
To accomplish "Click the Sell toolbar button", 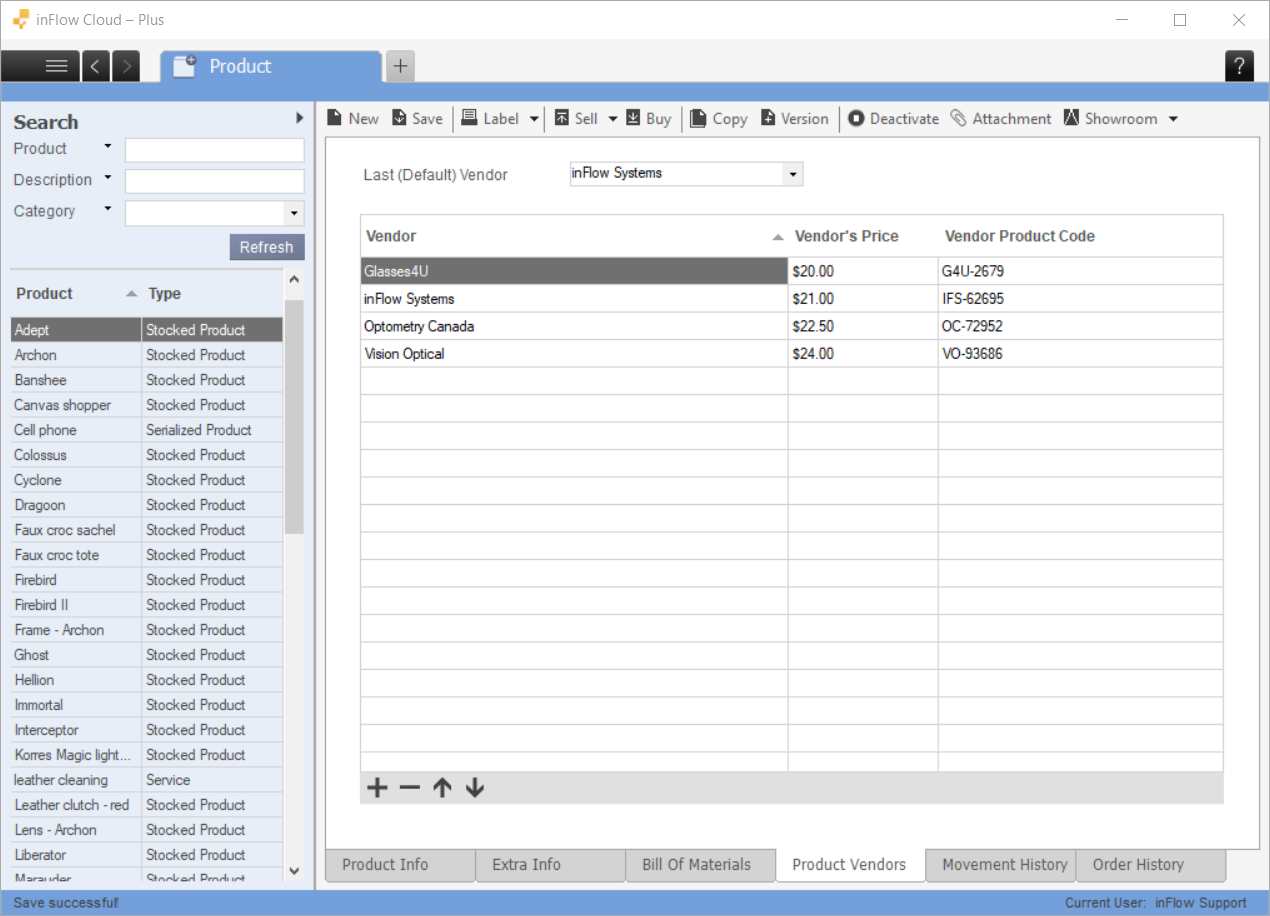I will pos(576,118).
